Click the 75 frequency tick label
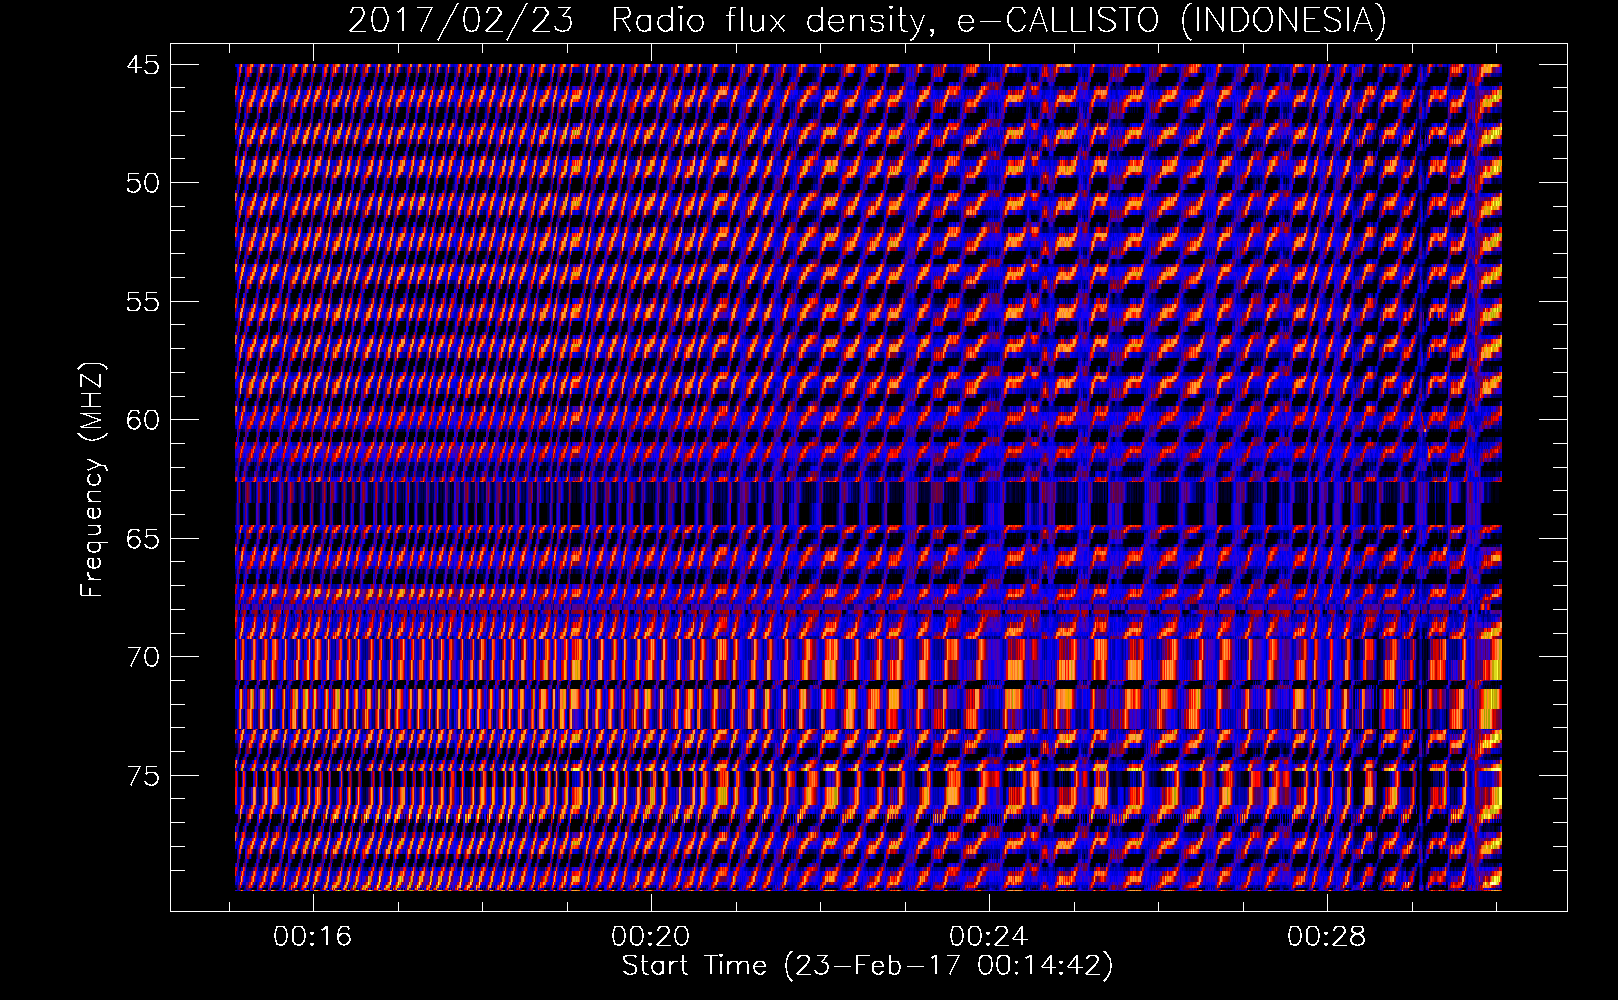1618x1000 pixels. 142,776
